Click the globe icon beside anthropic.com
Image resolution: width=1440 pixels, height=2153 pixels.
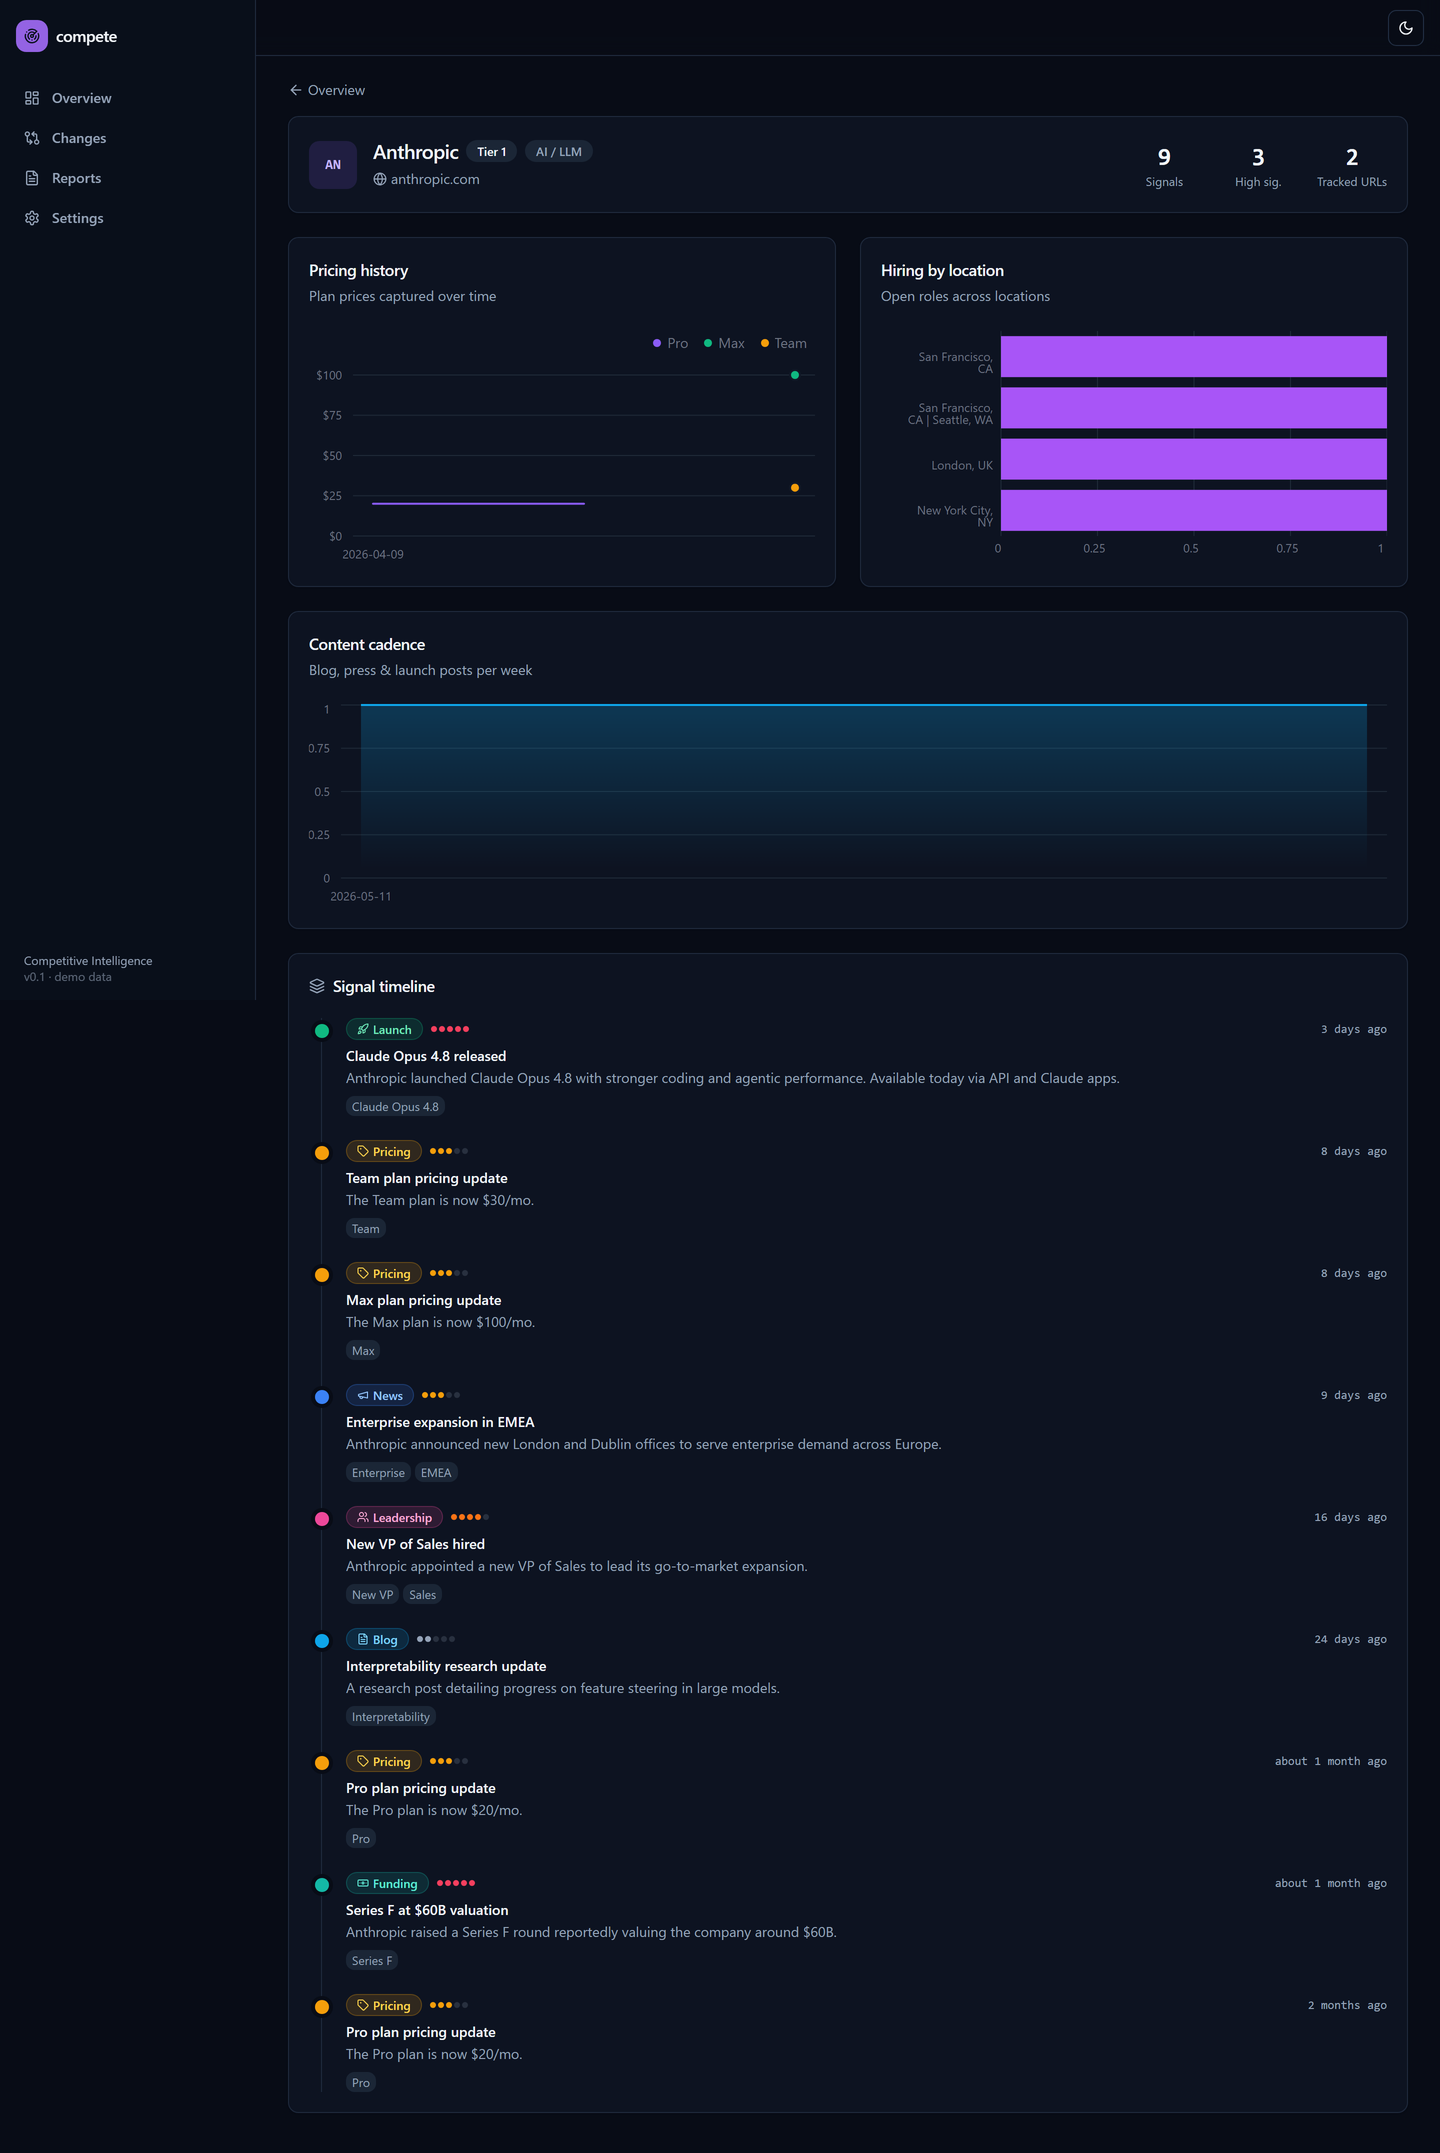[380, 180]
